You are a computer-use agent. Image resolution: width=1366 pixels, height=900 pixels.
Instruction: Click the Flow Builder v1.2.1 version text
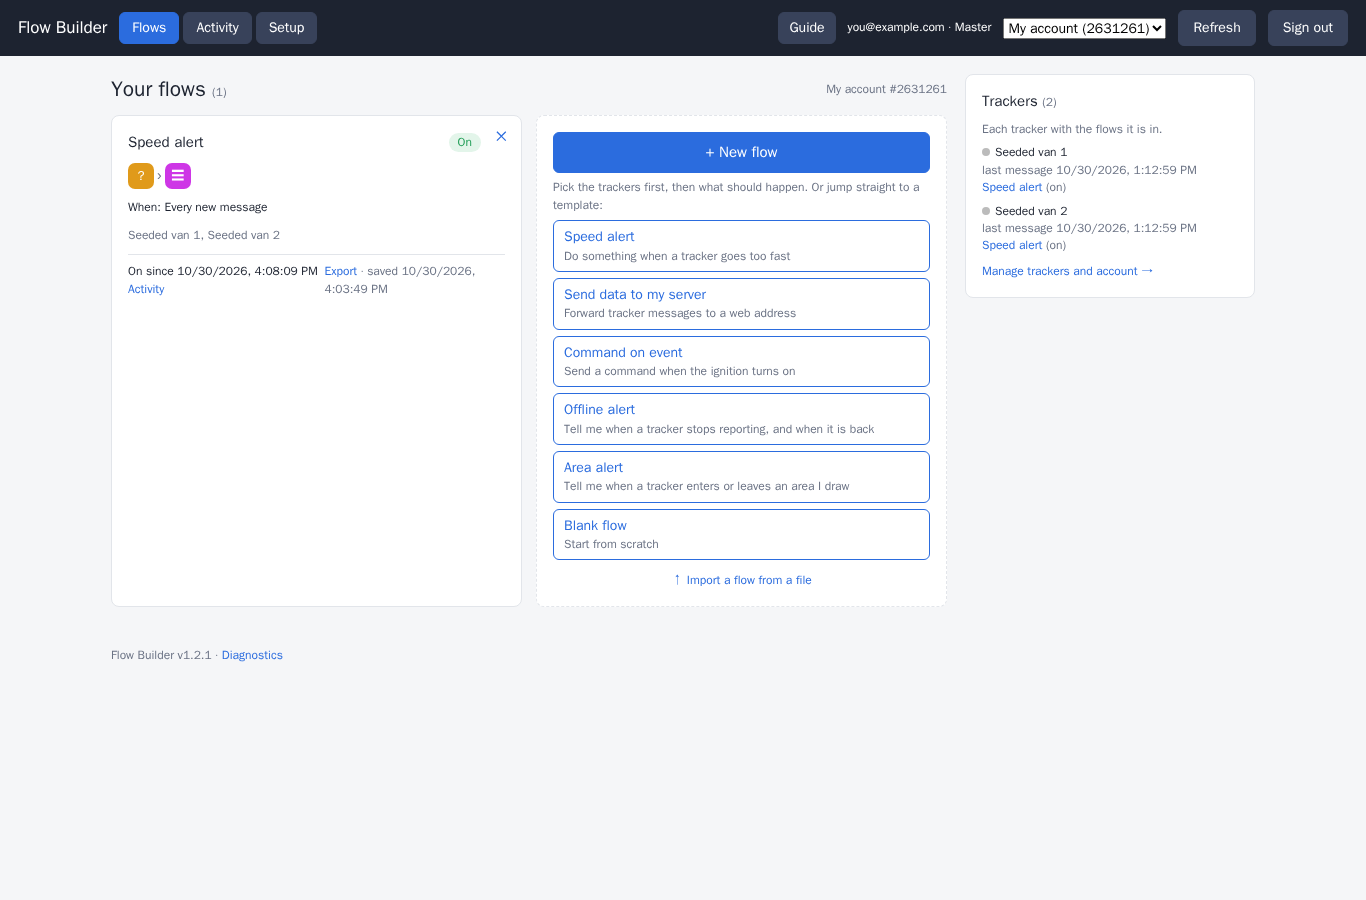tap(161, 655)
